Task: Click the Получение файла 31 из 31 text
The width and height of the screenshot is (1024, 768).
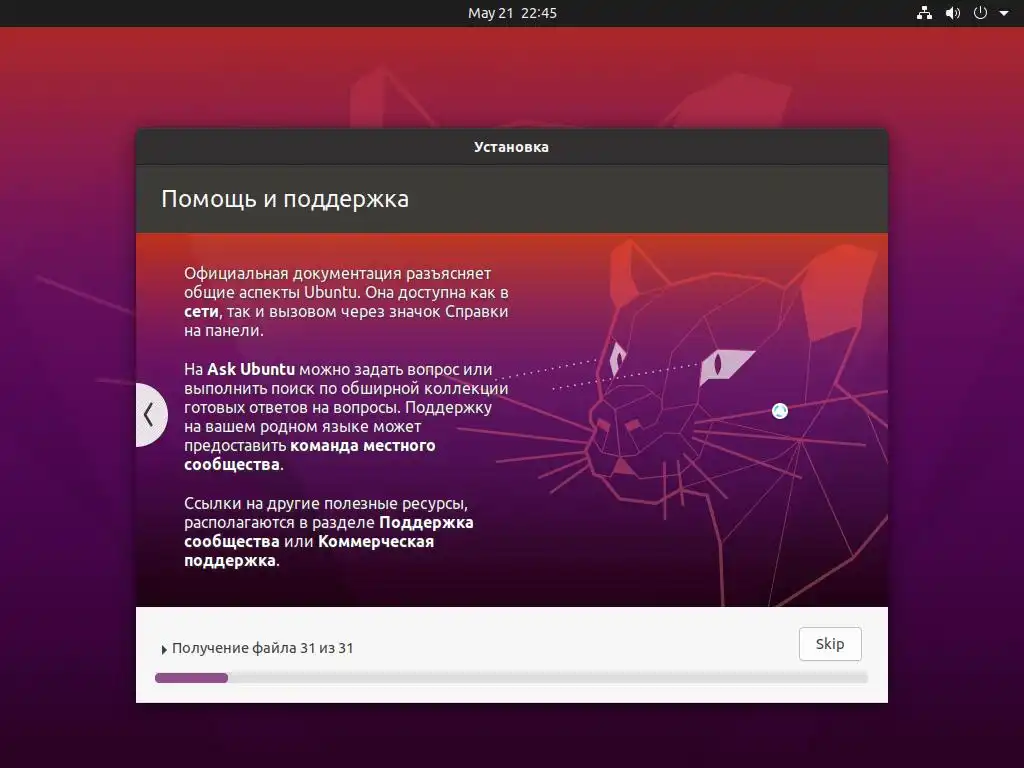Action: click(263, 648)
